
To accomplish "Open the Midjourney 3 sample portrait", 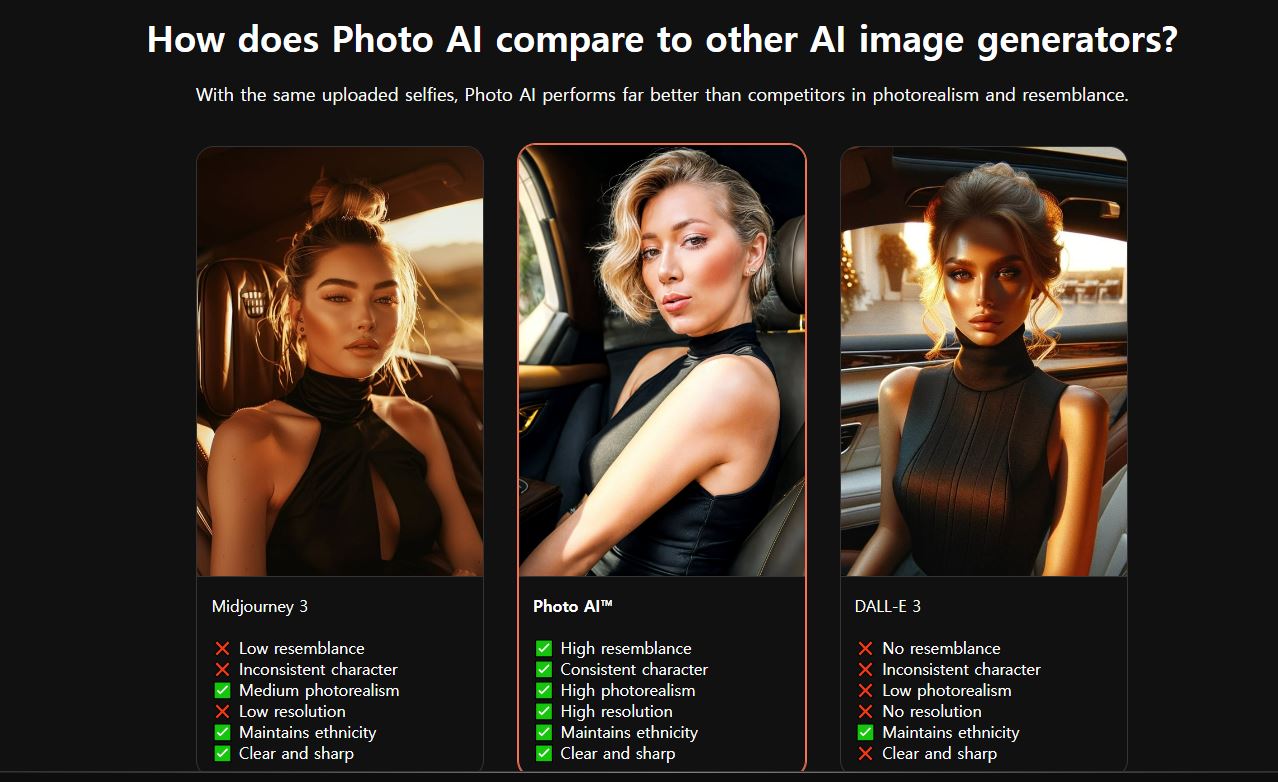I will [x=340, y=362].
